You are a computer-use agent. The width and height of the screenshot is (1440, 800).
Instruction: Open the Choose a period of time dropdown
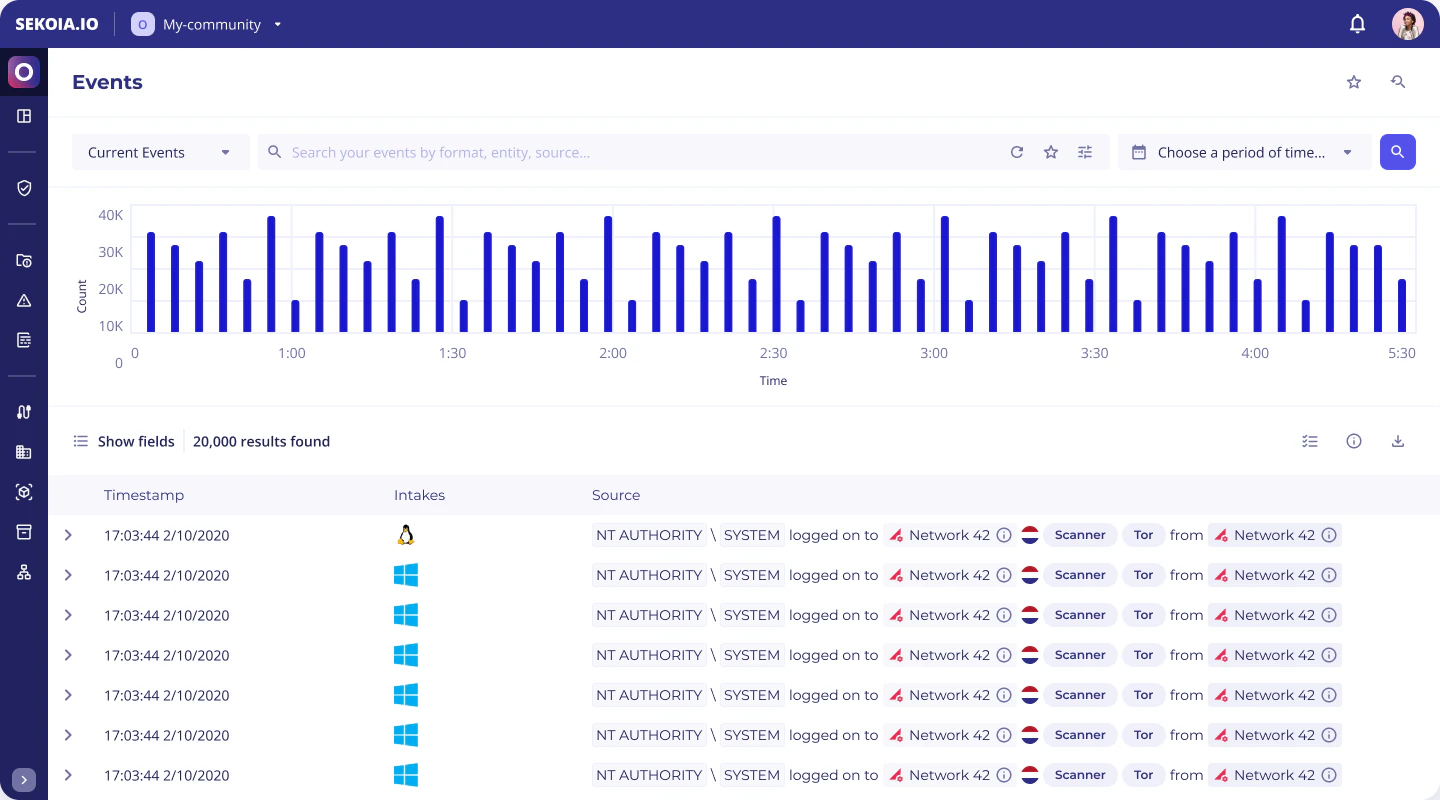point(1244,152)
